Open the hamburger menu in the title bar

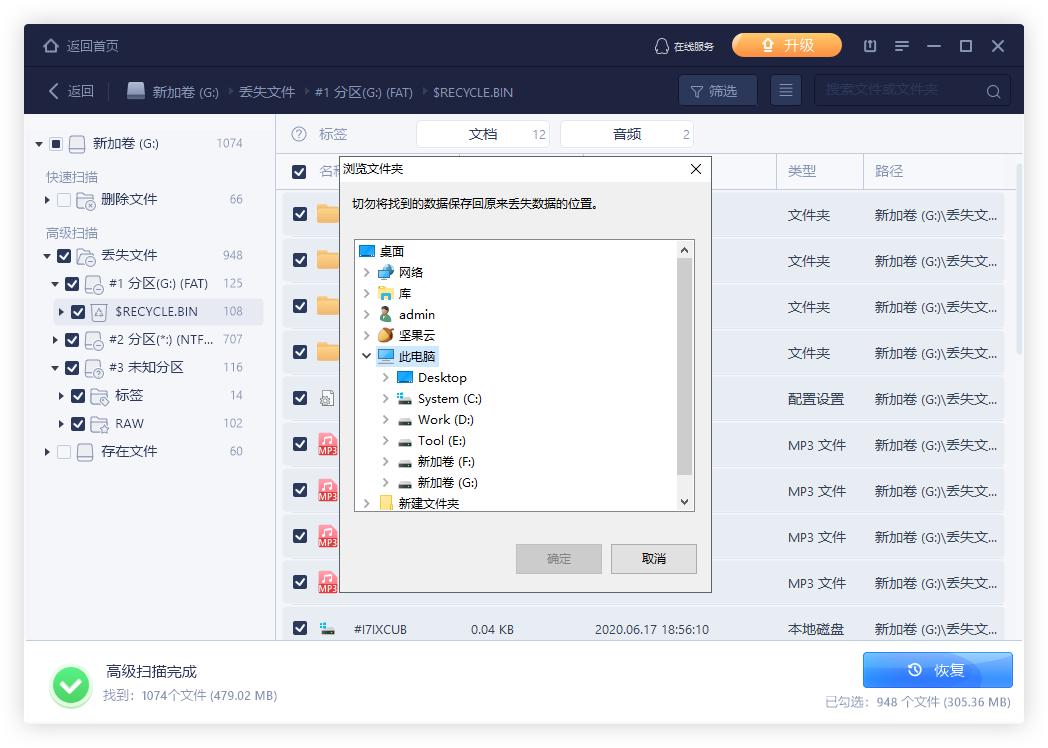901,45
